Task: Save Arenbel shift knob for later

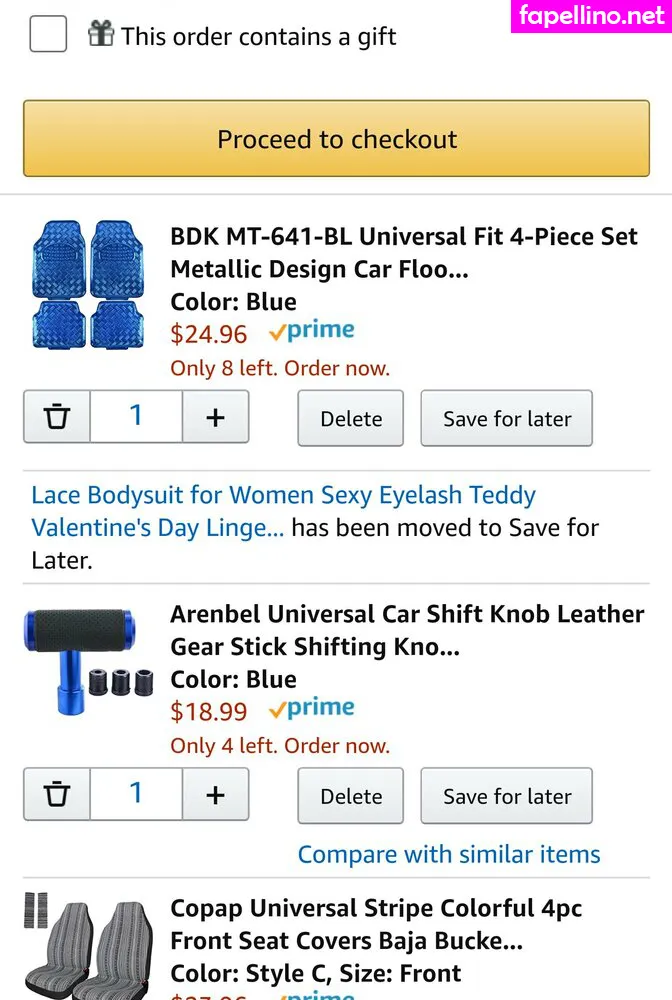Action: click(507, 796)
